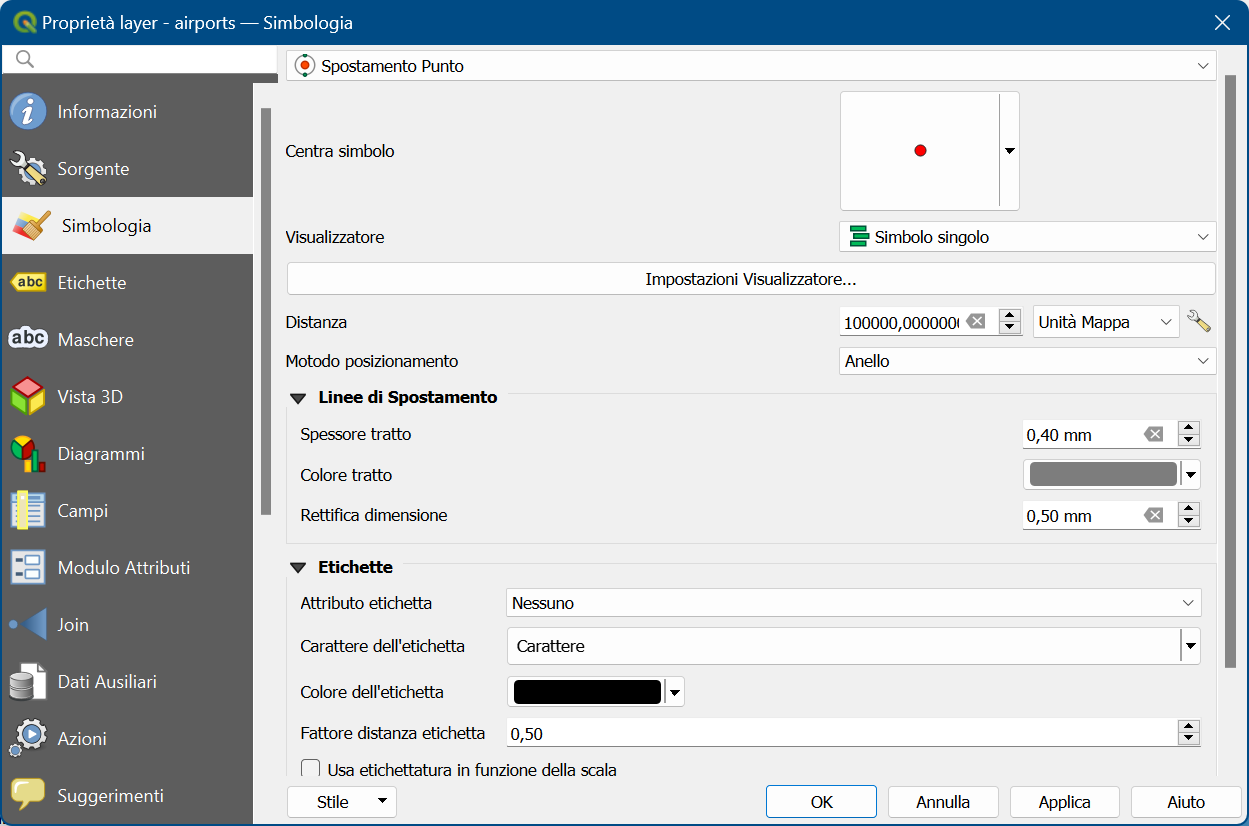Decrease the Distanza value with down arrow

1010,329
